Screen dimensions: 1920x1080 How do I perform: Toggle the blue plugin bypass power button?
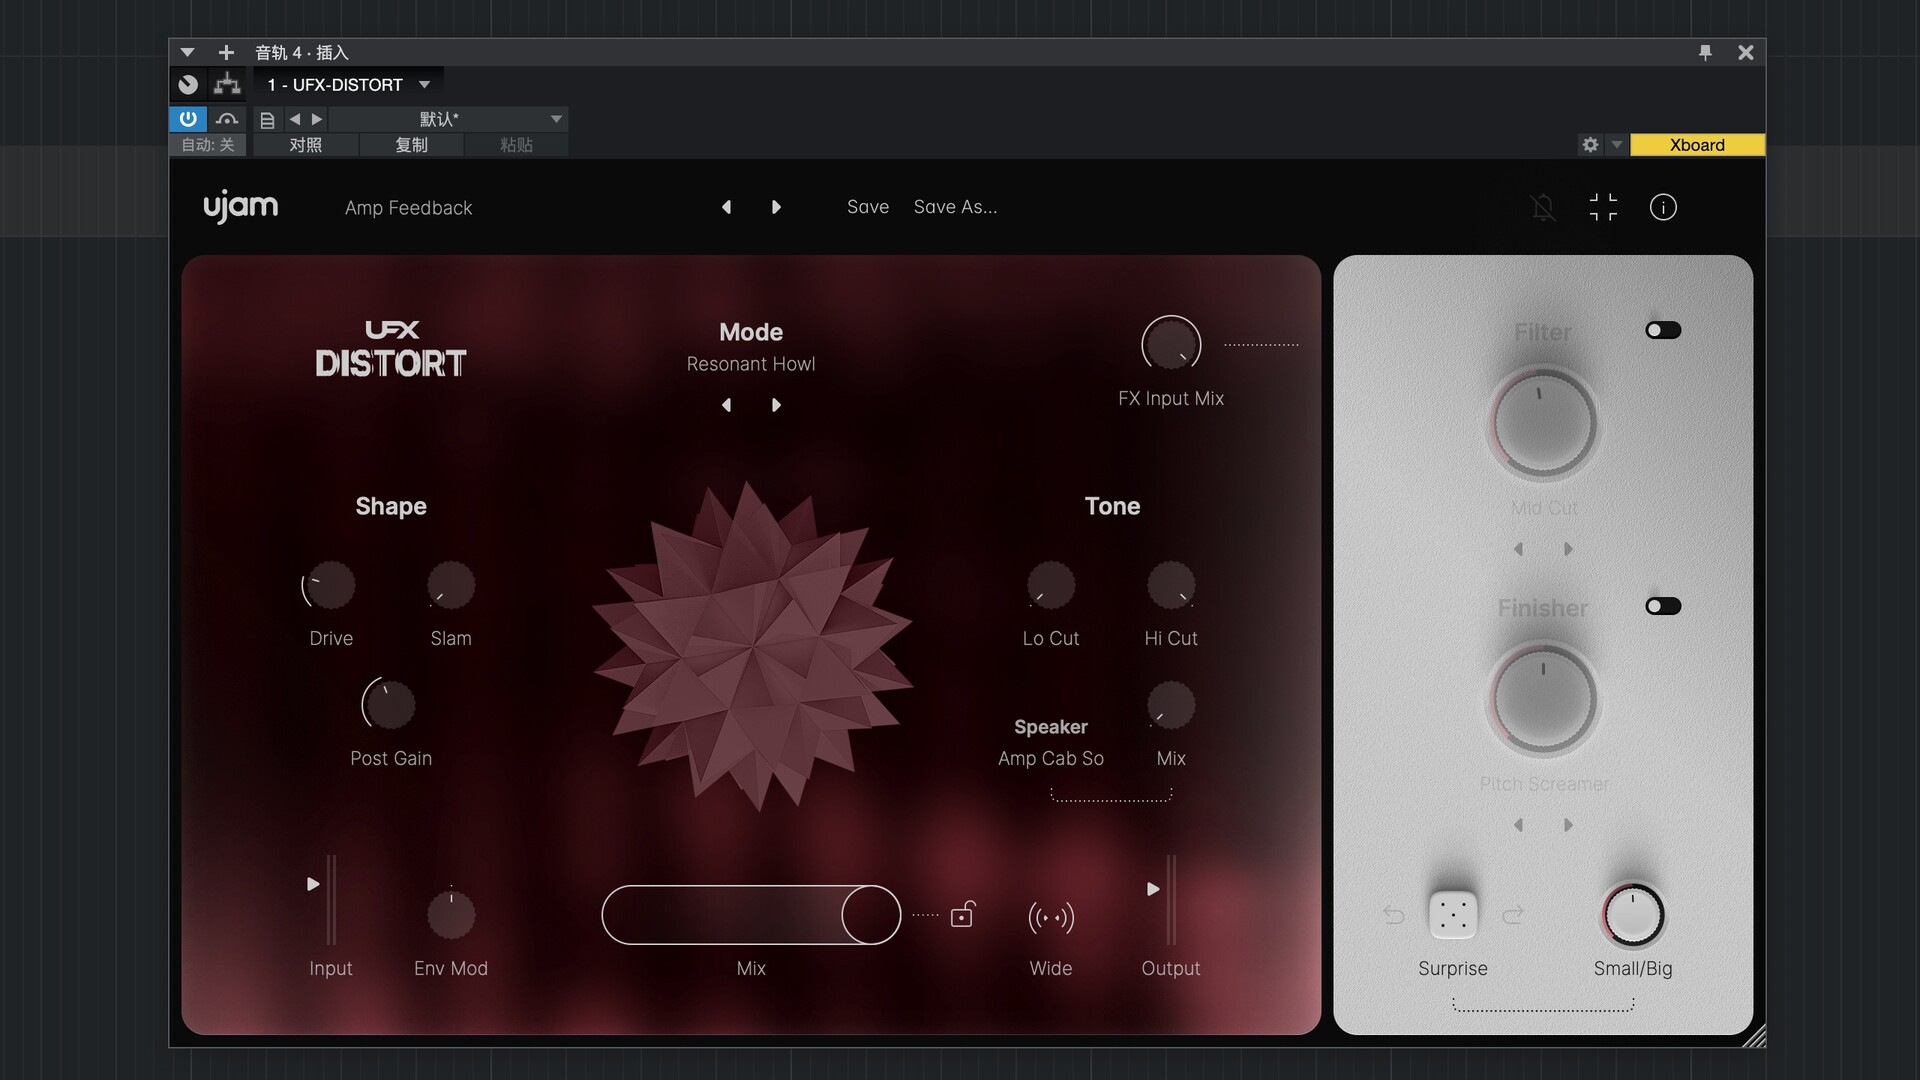187,118
